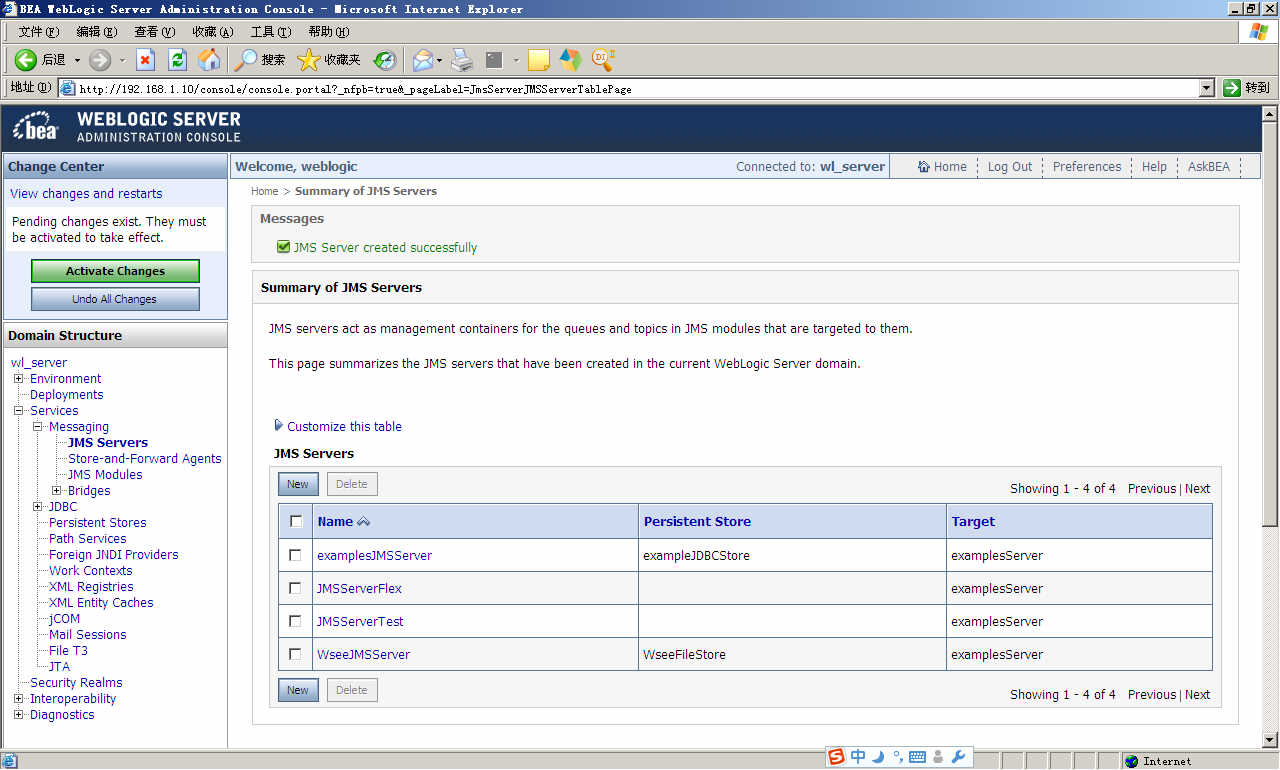This screenshot has width=1280, height=770.
Task: Click the vertical scrollbar down arrow
Action: [1271, 741]
